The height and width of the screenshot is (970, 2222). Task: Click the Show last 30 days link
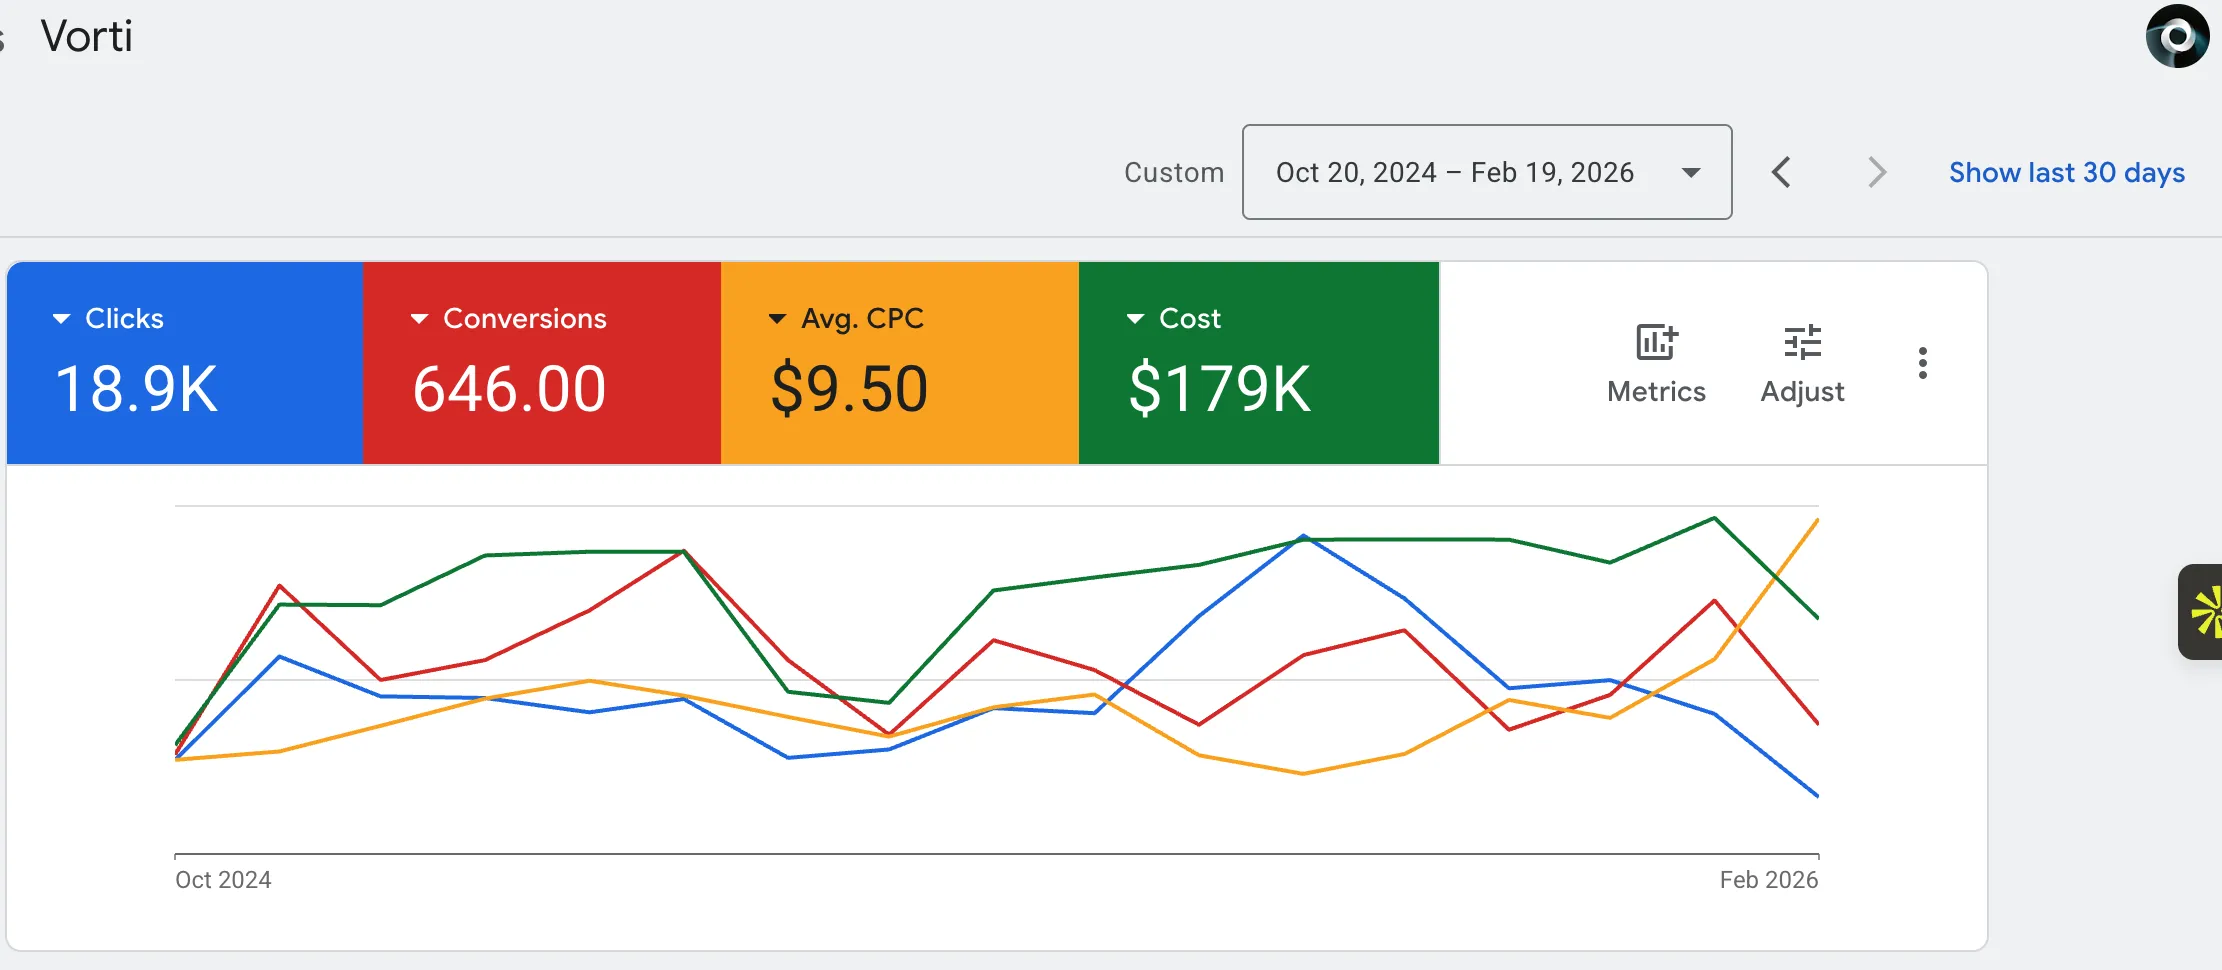point(2066,172)
